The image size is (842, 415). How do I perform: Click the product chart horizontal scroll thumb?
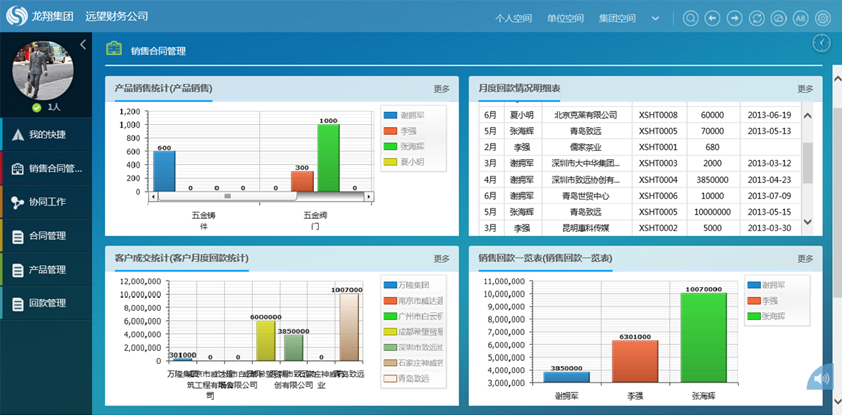coord(227,196)
